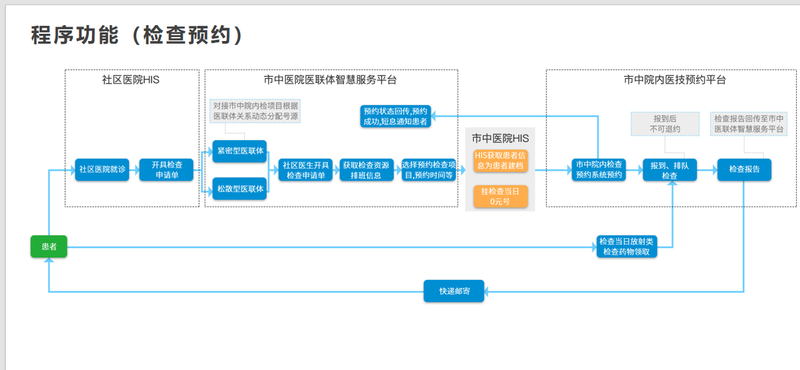The image size is (800, 370).
Task: Click the 检查报告 box
Action: 744,170
